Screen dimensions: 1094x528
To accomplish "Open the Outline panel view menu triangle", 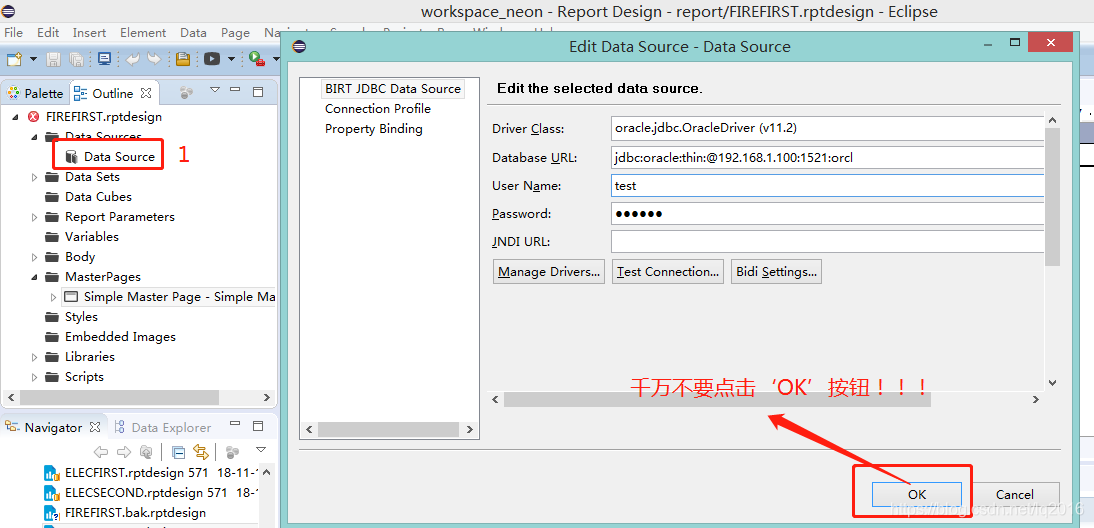I will tap(215, 90).
